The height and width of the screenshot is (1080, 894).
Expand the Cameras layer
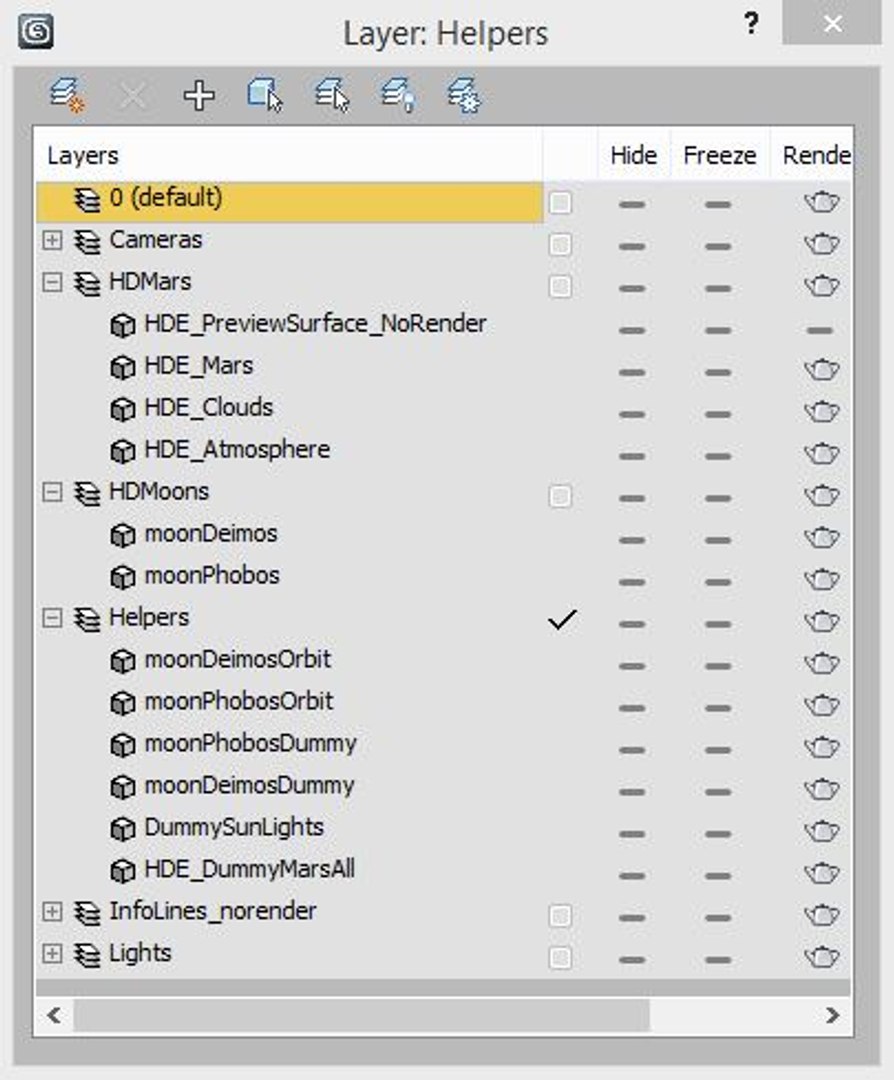[52, 240]
